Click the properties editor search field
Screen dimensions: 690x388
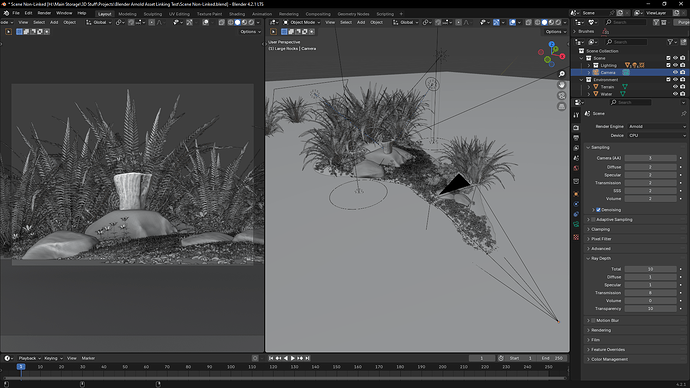point(630,102)
